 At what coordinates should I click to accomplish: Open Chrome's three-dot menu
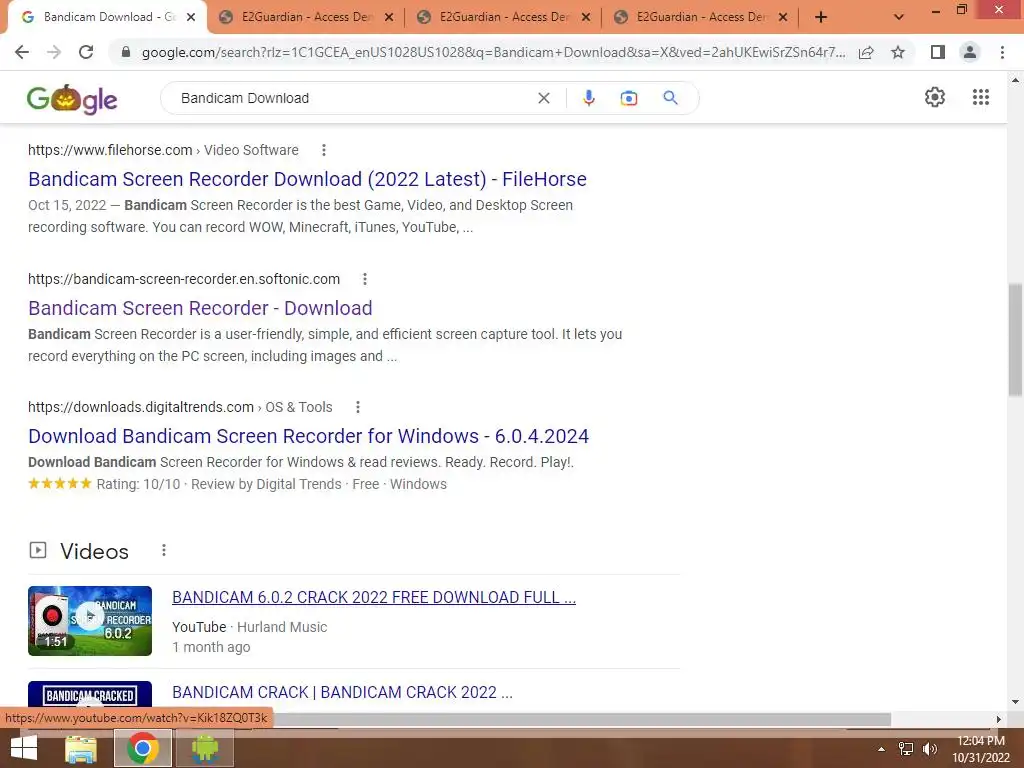[1002, 52]
